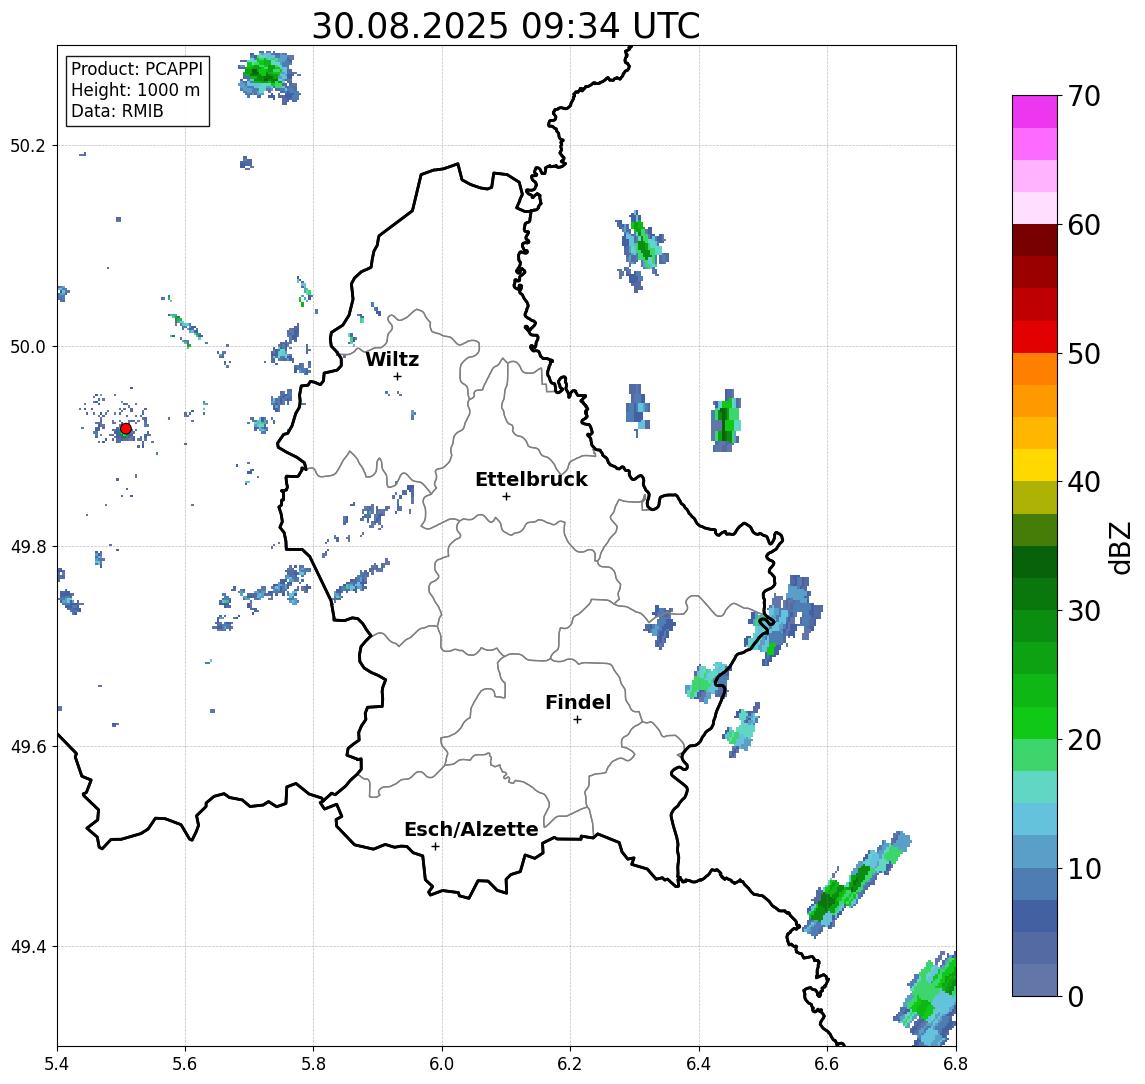Click the 'Product: PCAPPI' legend line
The height and width of the screenshot is (1084, 1145).
pyautogui.click(x=137, y=69)
